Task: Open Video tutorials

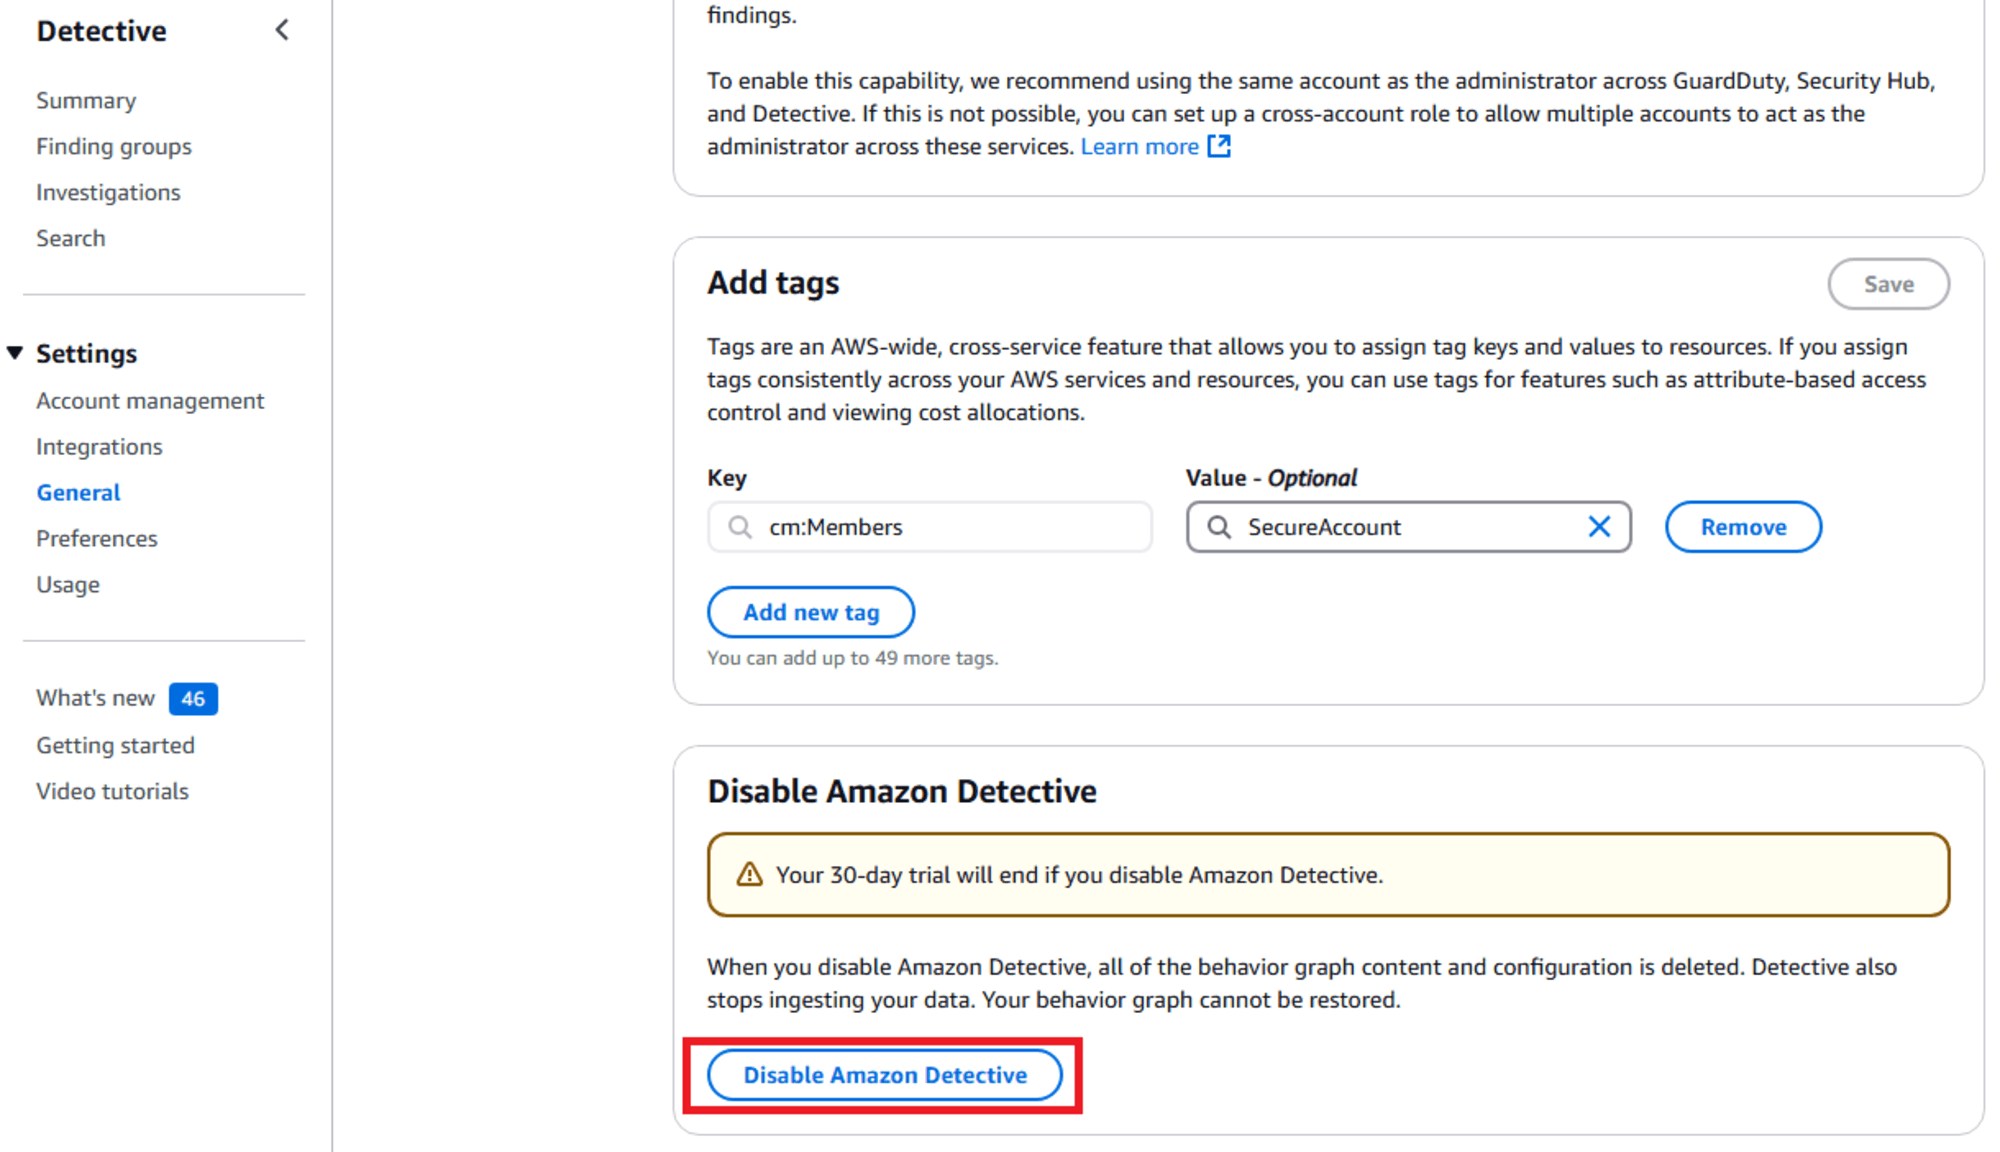Action: coord(112,791)
